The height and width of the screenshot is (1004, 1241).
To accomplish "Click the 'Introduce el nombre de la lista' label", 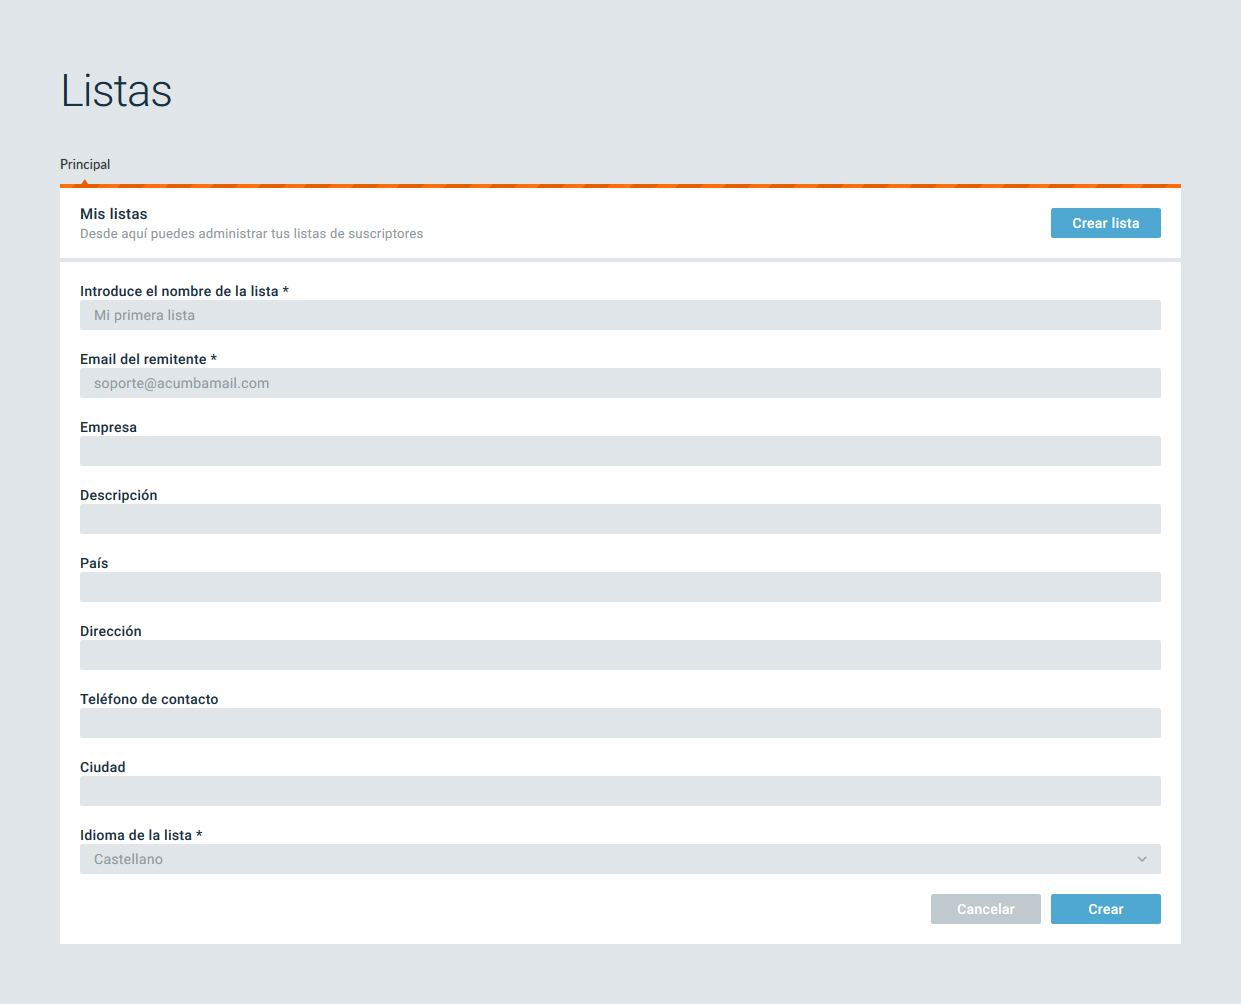I will pos(179,291).
